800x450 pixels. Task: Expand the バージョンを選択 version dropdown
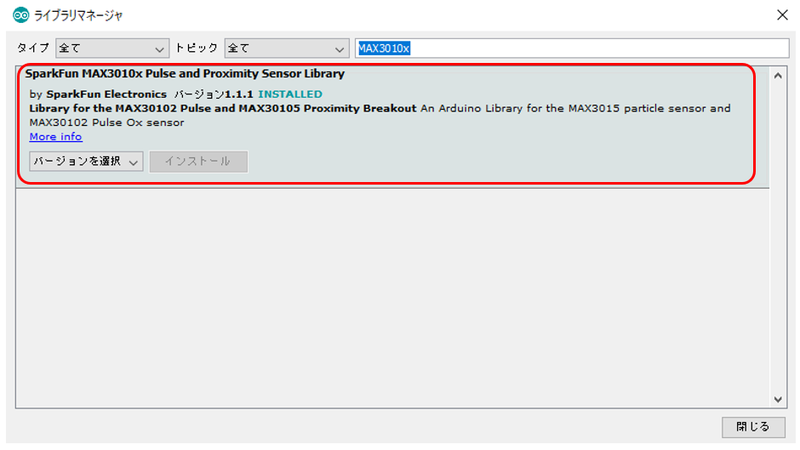[x=86, y=162]
